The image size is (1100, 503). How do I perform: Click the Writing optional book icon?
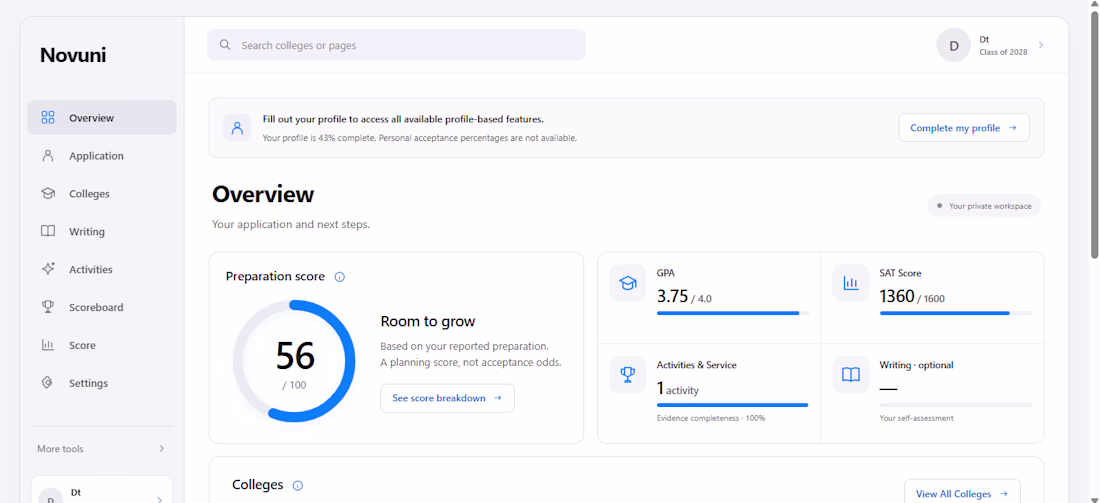coord(850,375)
